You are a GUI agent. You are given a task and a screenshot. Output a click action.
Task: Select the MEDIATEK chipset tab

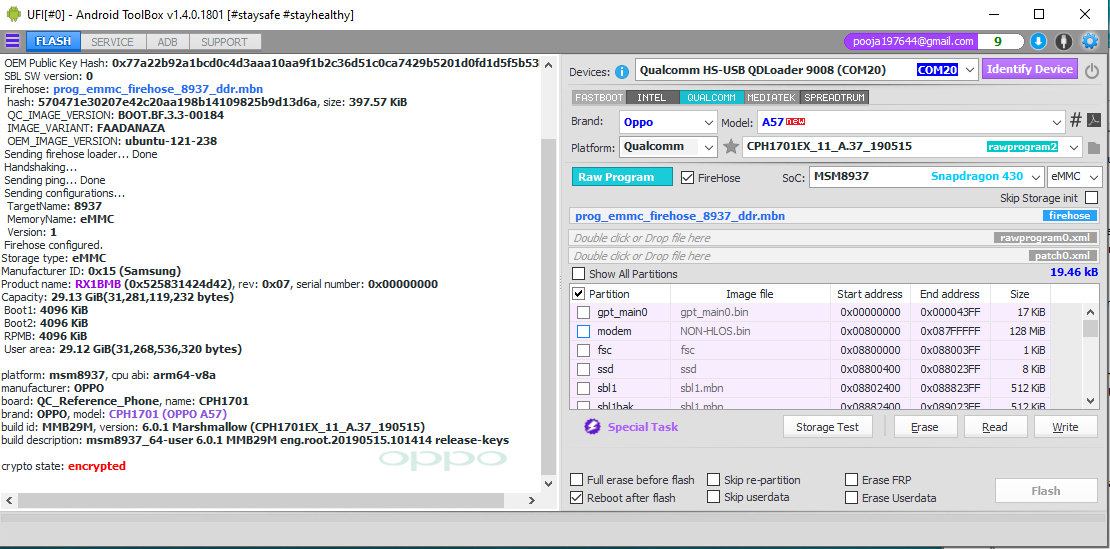(x=771, y=98)
